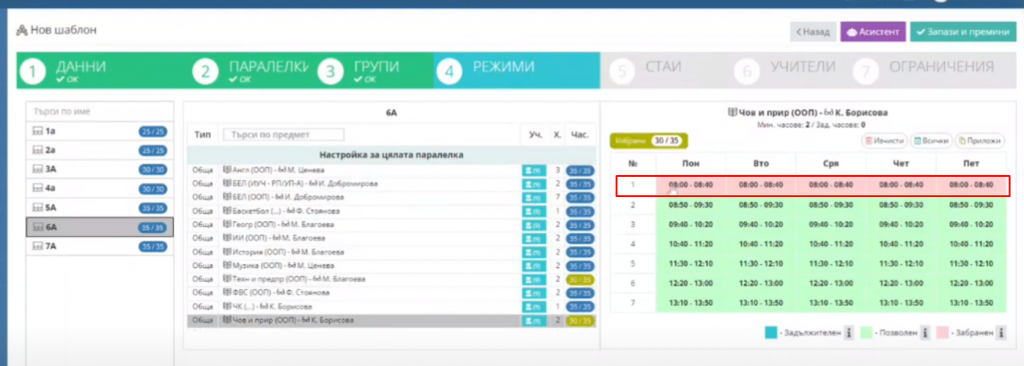Screen dimensions: 1024x366
Task: Toggle Wednesday 10:40 - 11:20 time slot
Action: click(x=831, y=244)
